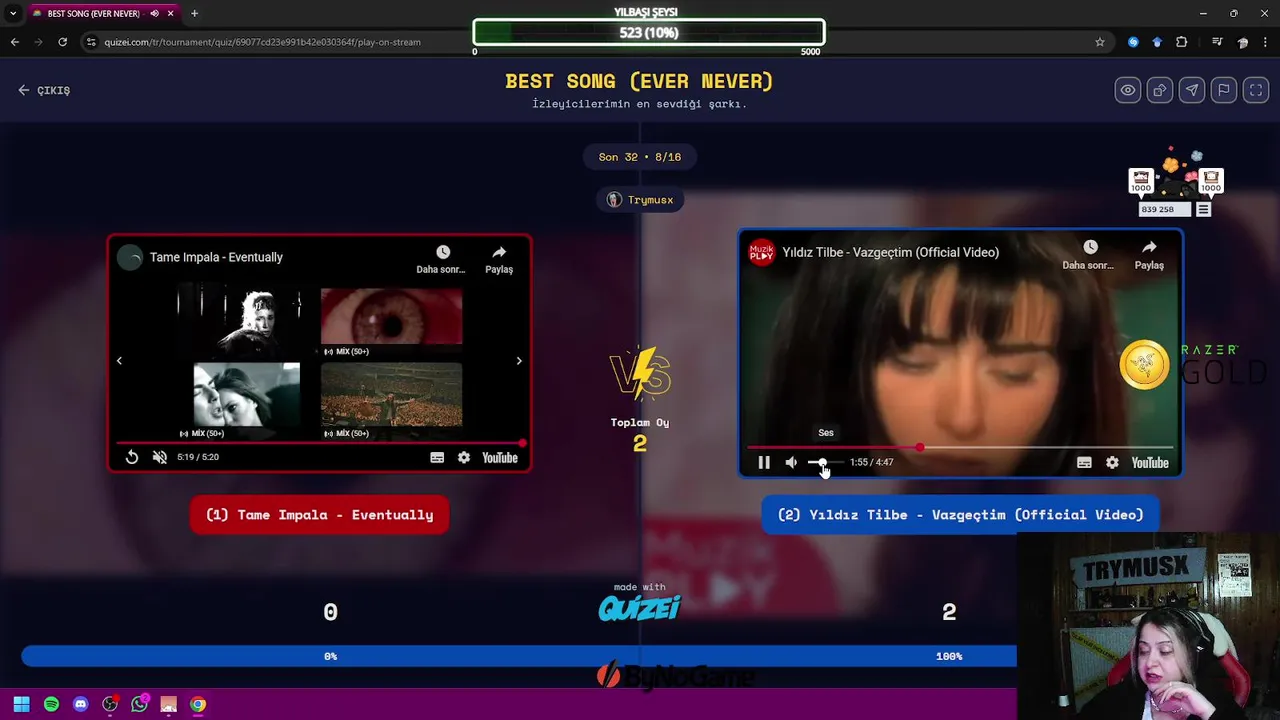Open a new browser tab
1280x720 pixels.
pyautogui.click(x=194, y=14)
